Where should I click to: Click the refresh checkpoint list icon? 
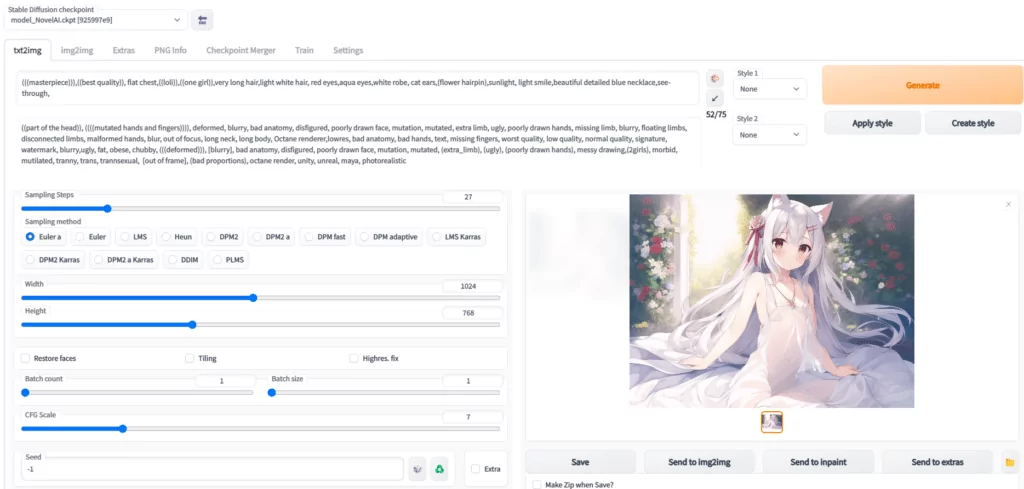[202, 20]
